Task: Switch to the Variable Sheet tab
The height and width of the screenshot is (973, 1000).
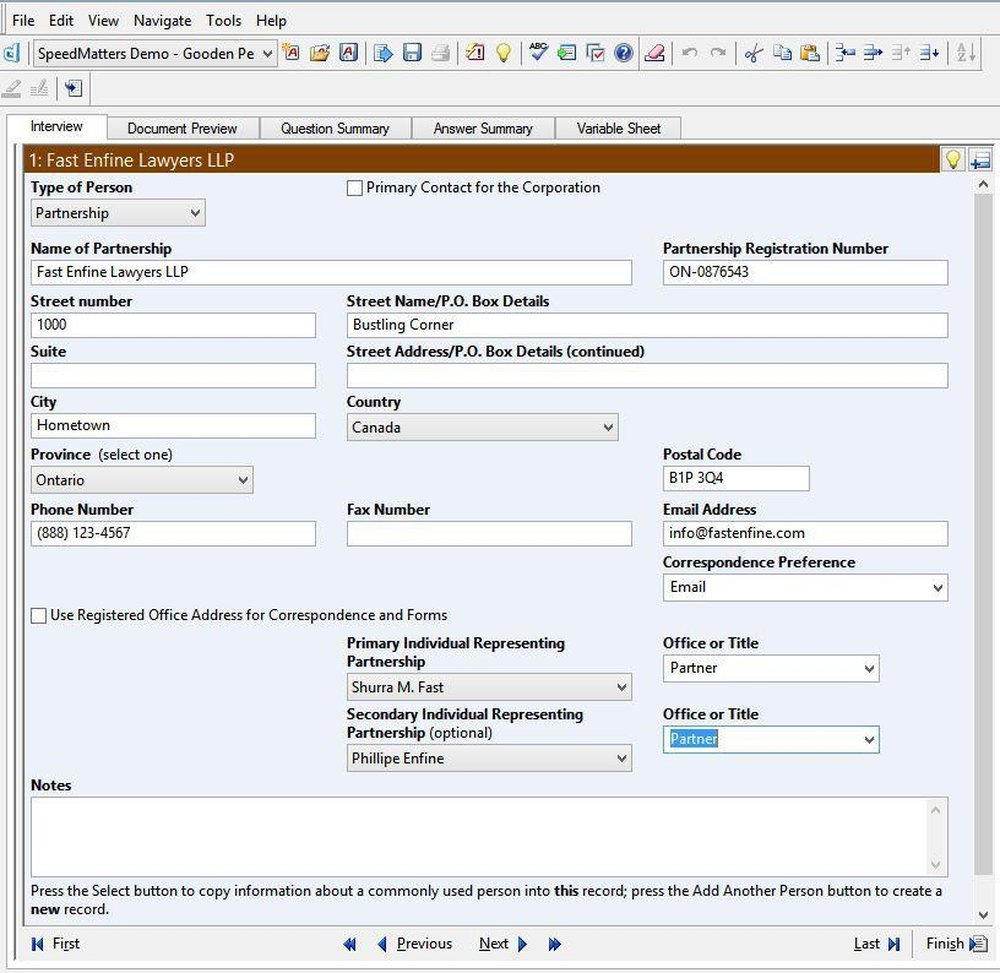Action: [x=619, y=128]
